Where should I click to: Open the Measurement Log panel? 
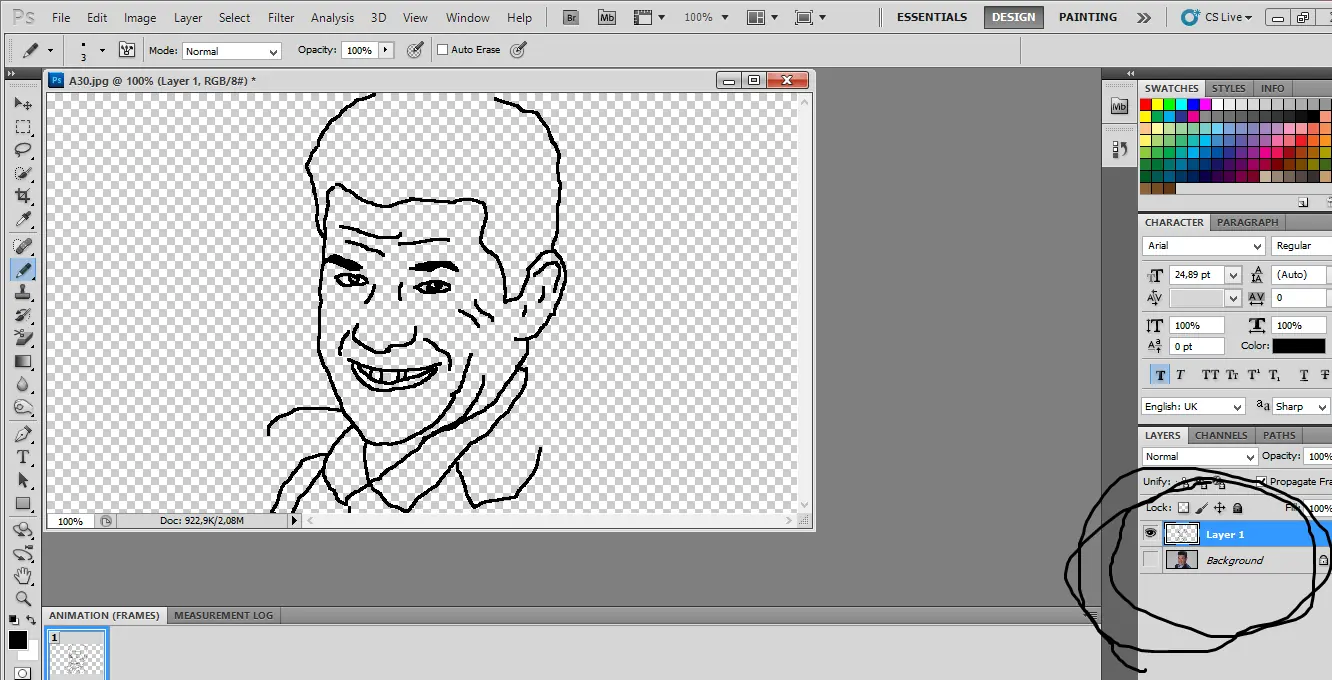223,615
